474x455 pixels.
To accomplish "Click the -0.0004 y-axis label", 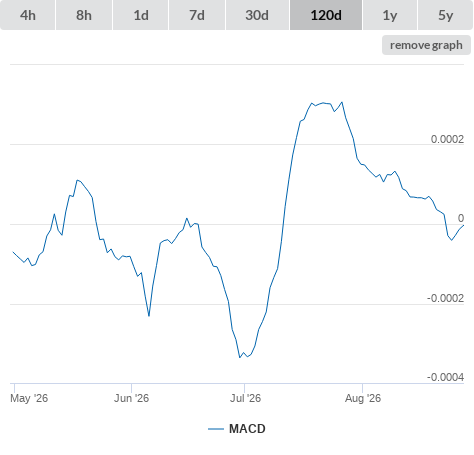I will coord(445,377).
